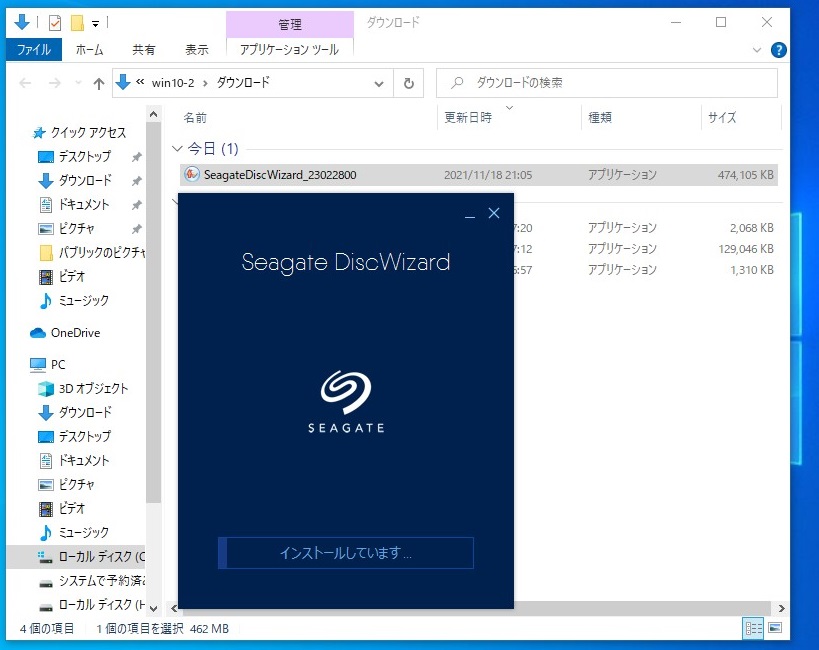Select the Manage contextual tab
The image size is (819, 650).
pyautogui.click(x=290, y=24)
